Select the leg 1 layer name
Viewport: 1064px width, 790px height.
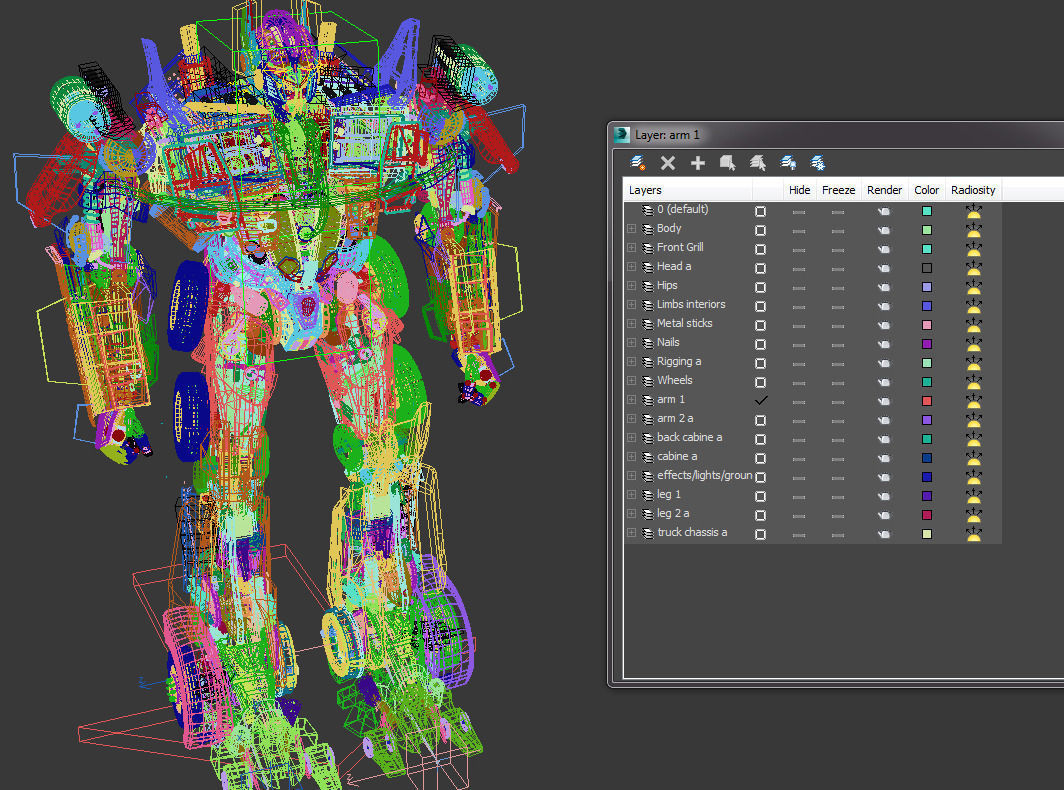pyautogui.click(x=668, y=494)
